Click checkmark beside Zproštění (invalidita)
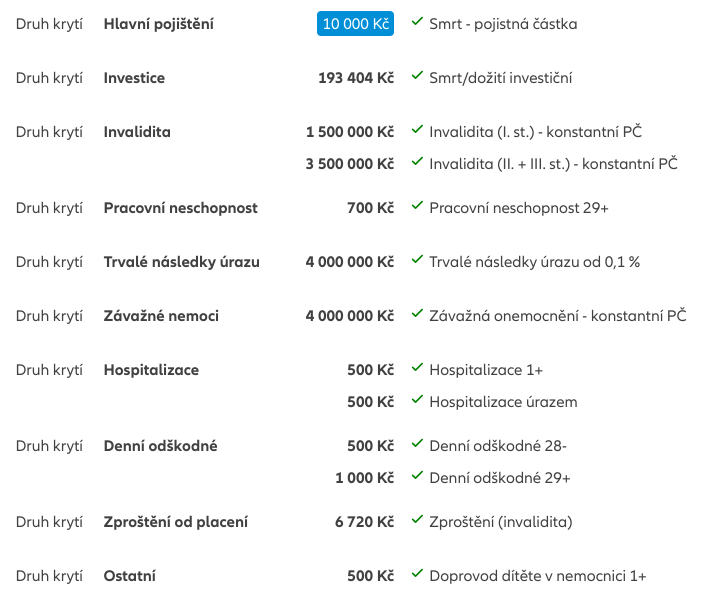 [417, 520]
